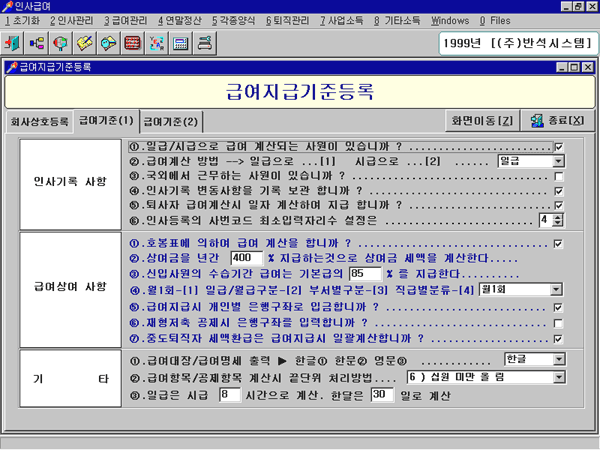Image resolution: width=600 pixels, height=450 pixels.
Task: Click the YEAR toolbar icon
Action: (156, 44)
